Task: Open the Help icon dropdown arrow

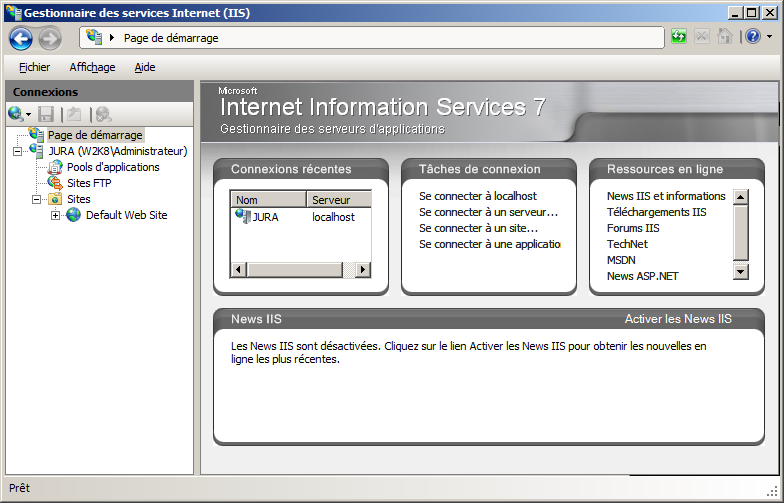Action: pos(768,37)
